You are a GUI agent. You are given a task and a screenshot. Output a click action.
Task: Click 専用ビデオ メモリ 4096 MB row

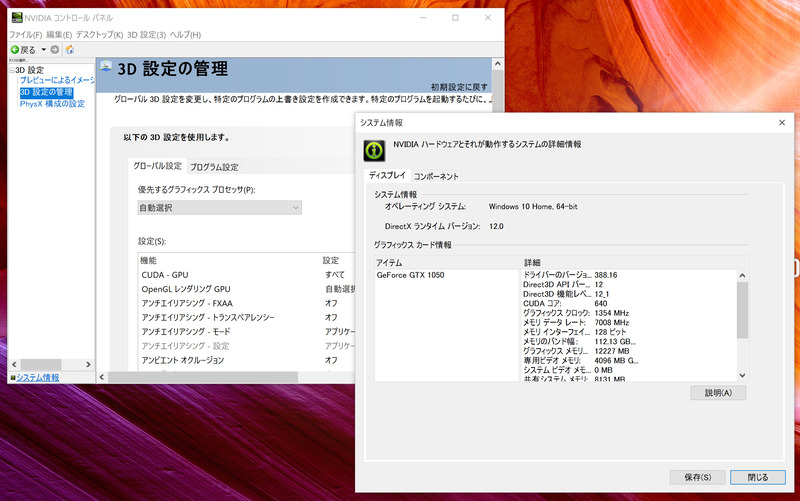pos(581,361)
